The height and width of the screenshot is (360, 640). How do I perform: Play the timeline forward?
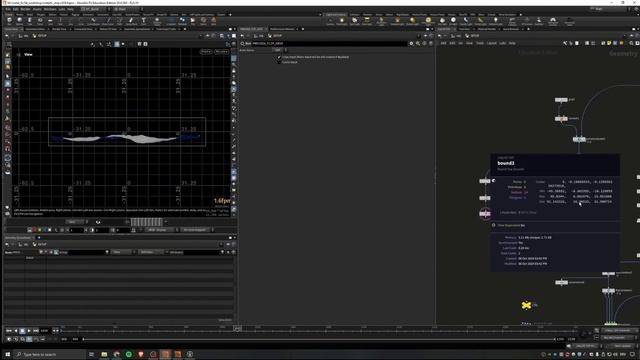[29, 331]
